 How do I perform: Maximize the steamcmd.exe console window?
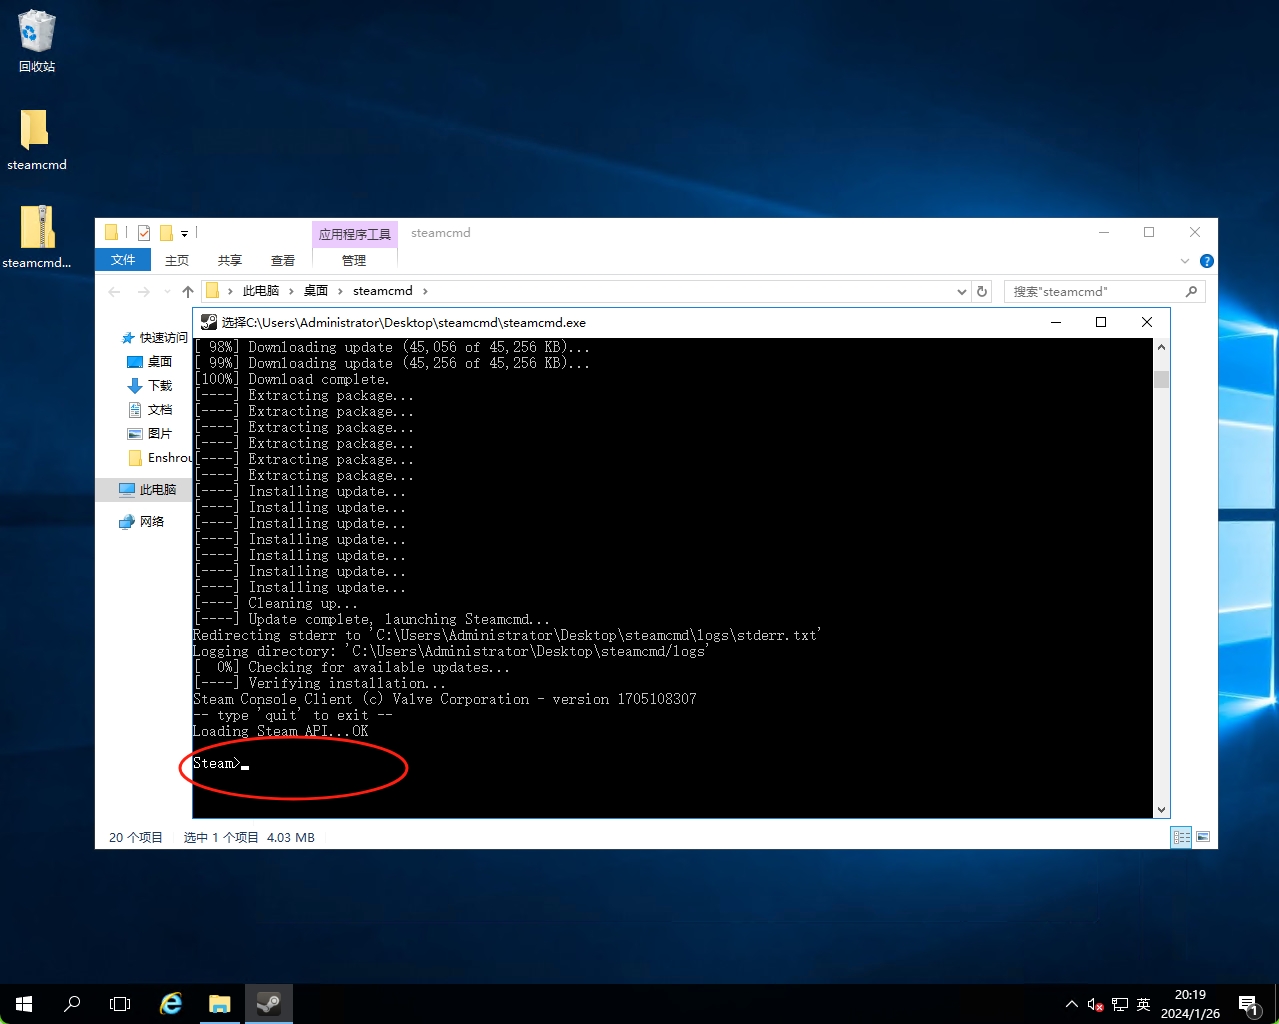pyautogui.click(x=1101, y=322)
